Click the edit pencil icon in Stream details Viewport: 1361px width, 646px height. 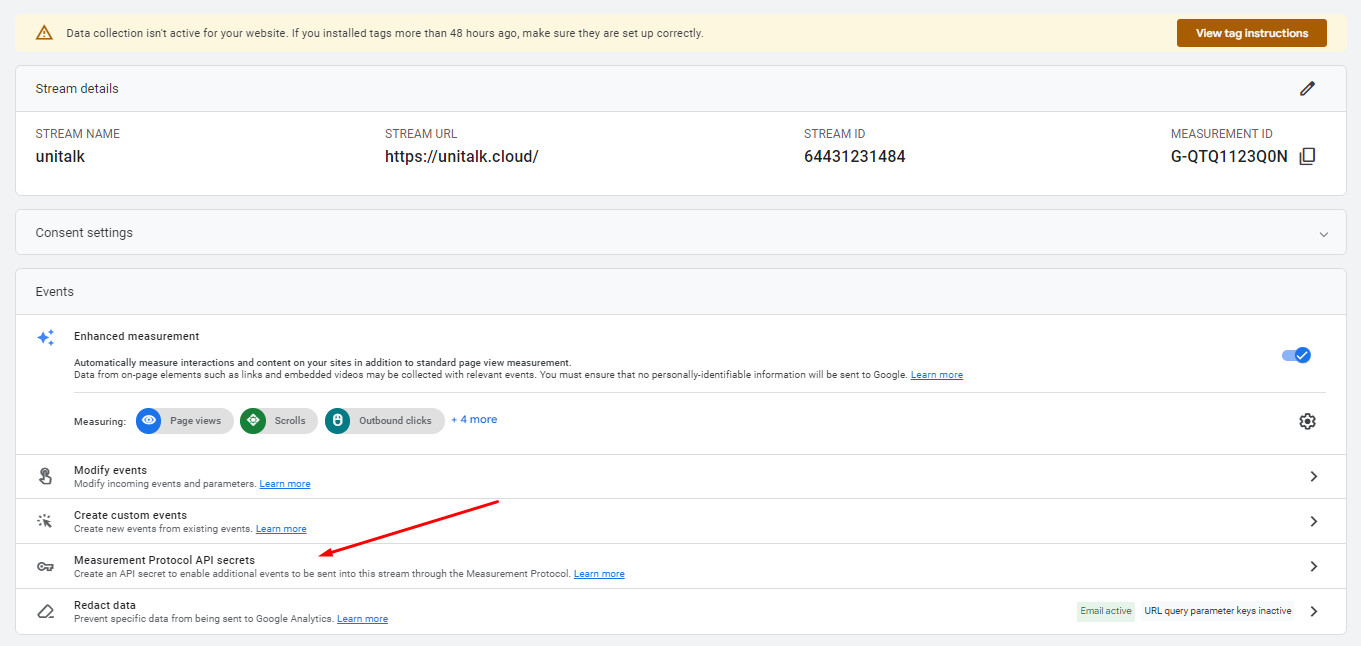pyautogui.click(x=1307, y=88)
